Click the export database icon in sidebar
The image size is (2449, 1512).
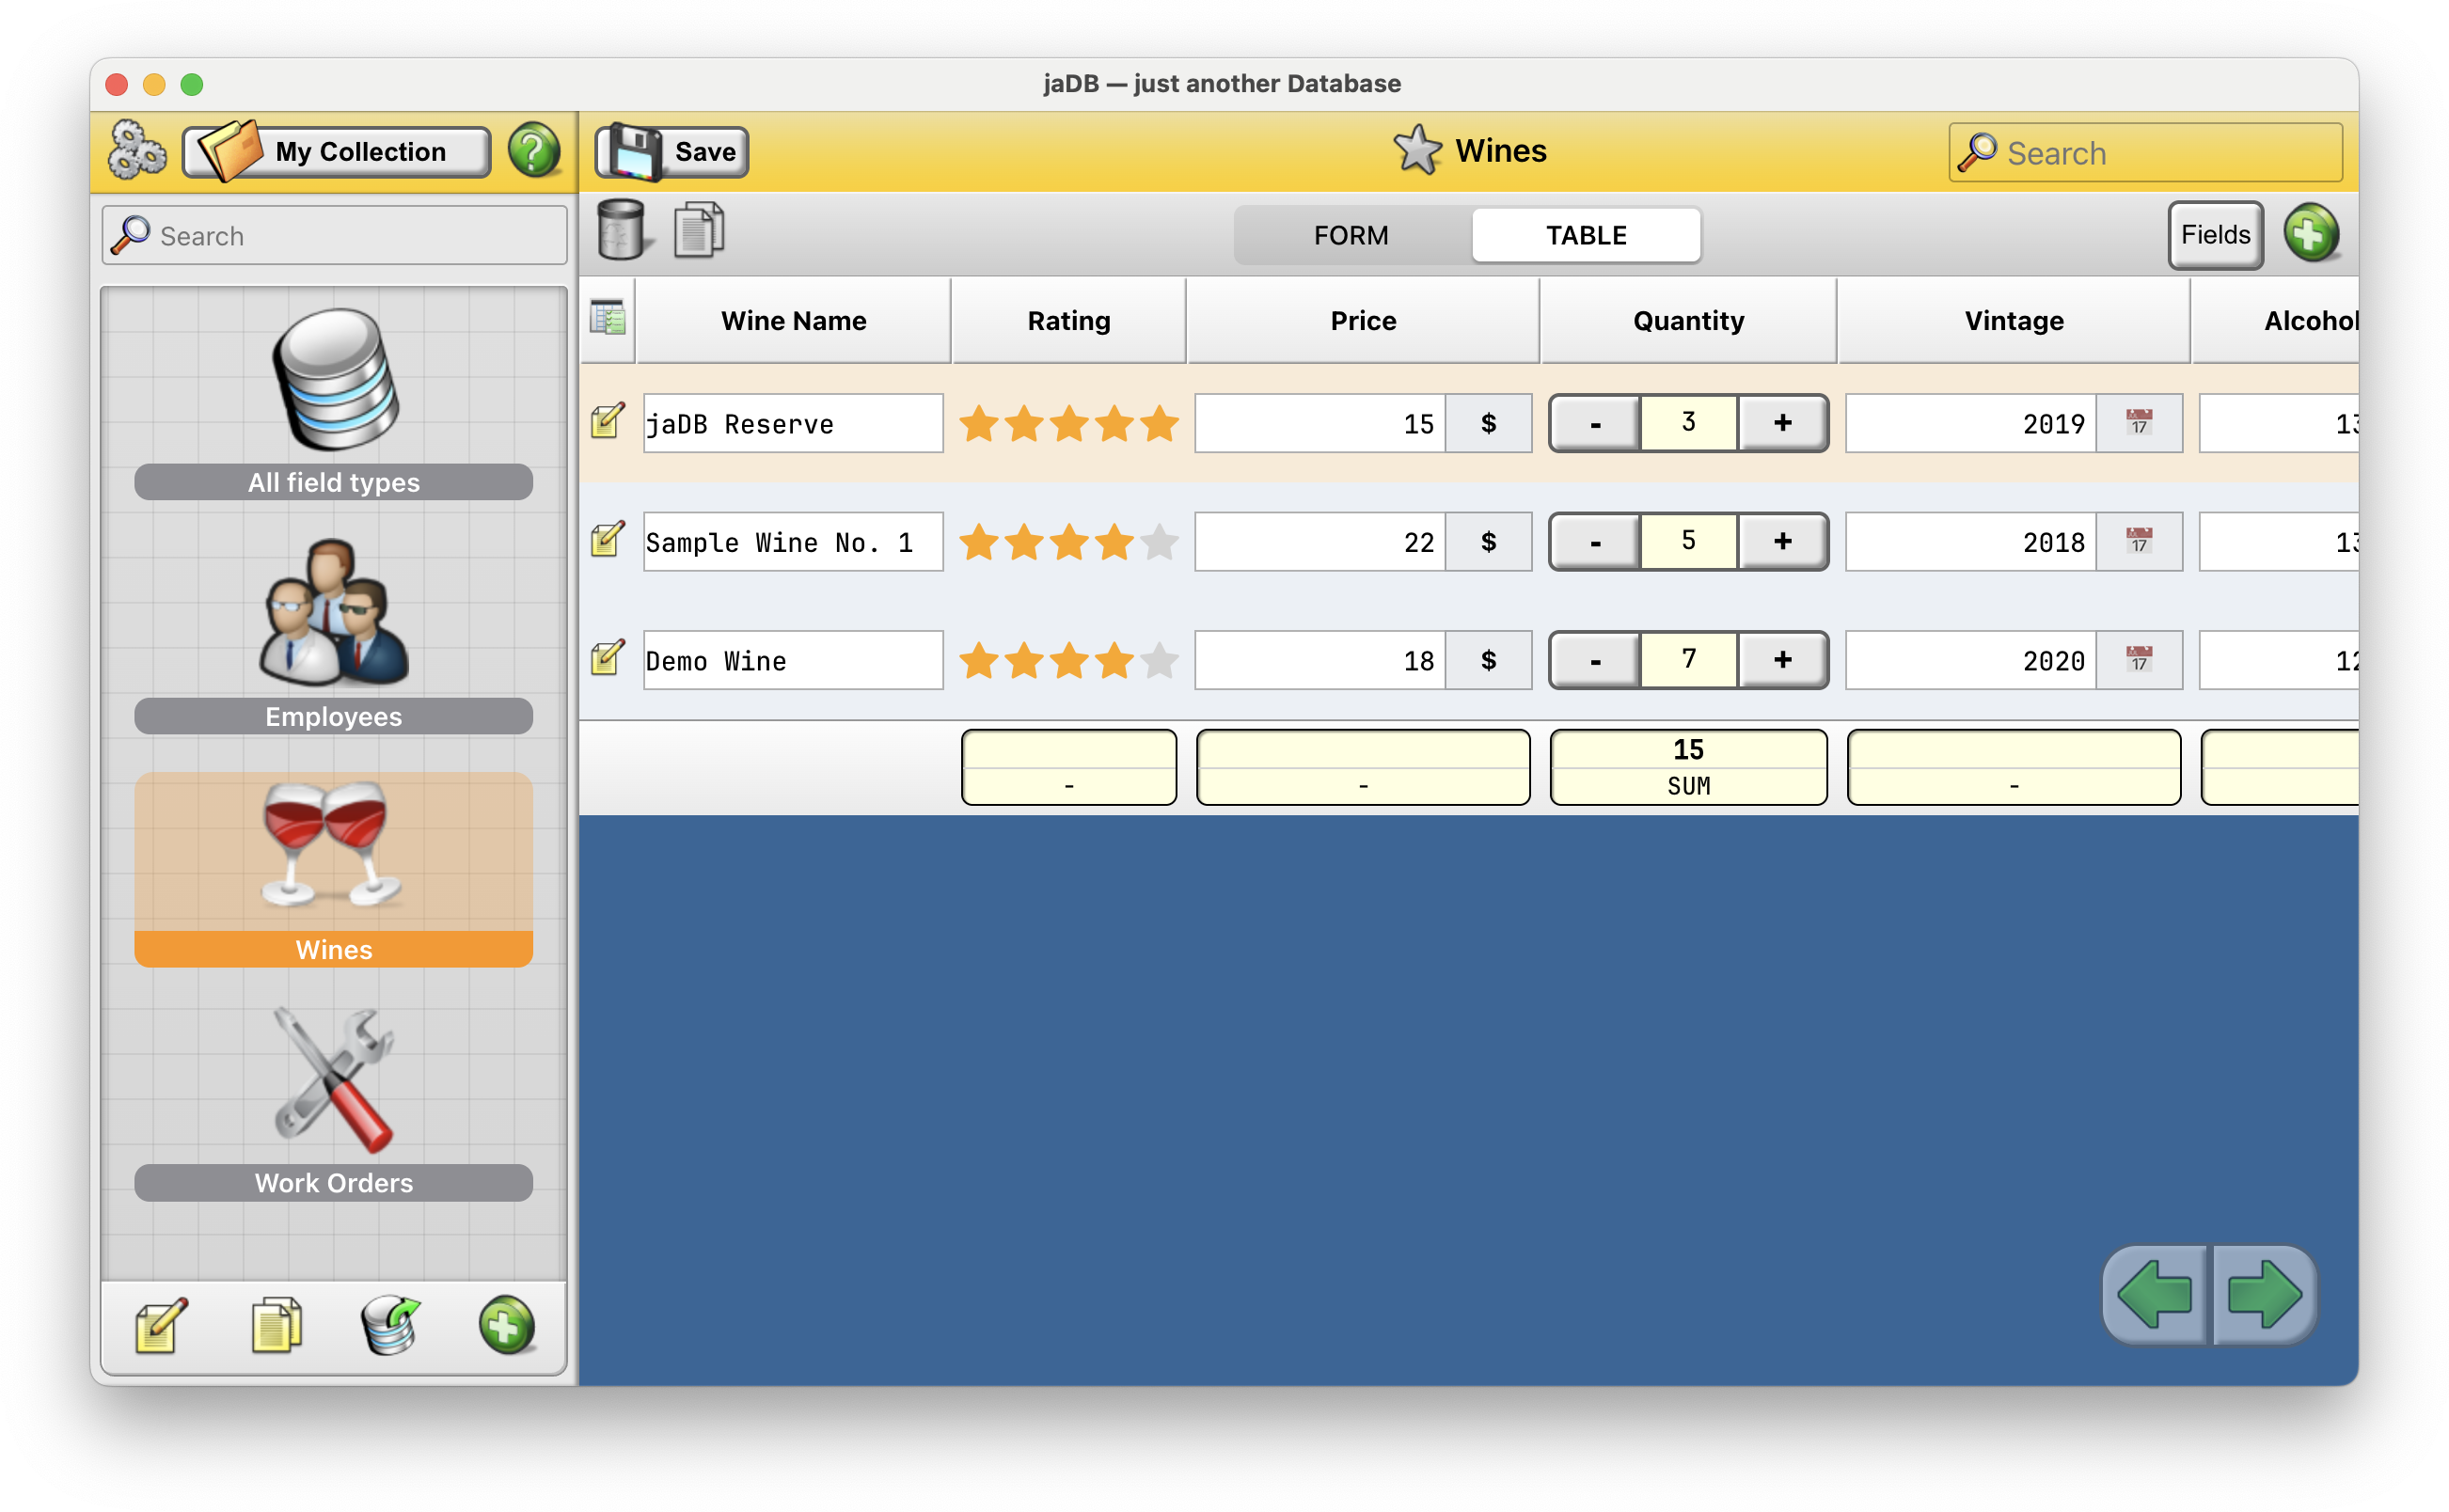click(x=390, y=1326)
